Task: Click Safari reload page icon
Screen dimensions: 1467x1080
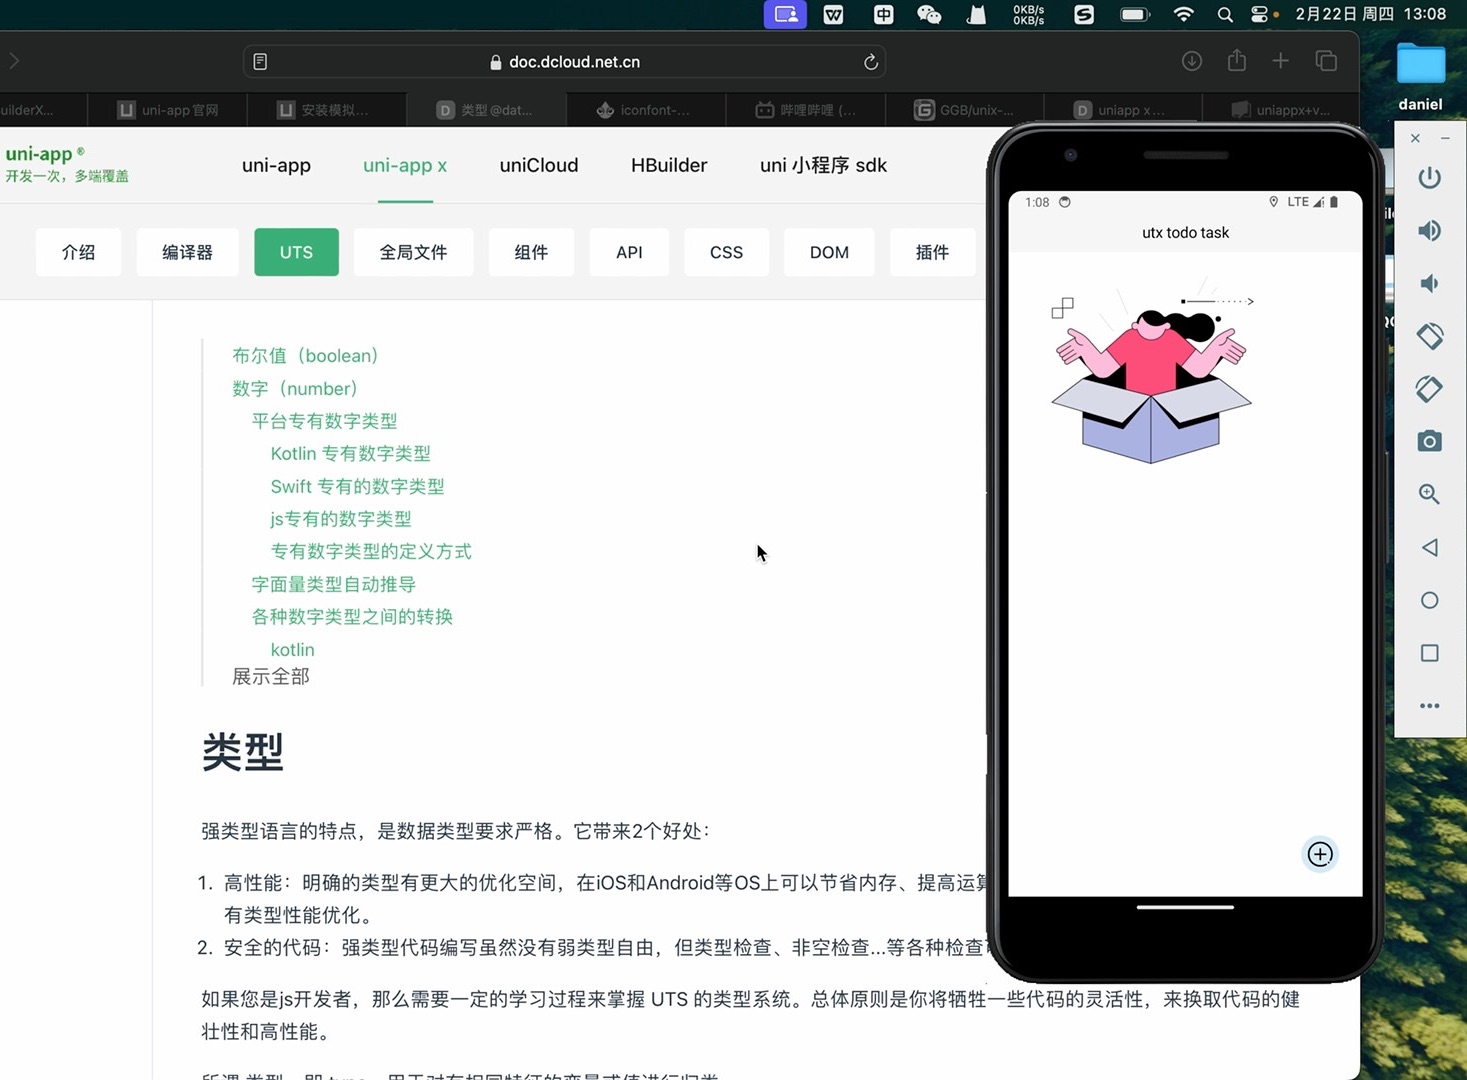Action: pos(870,62)
